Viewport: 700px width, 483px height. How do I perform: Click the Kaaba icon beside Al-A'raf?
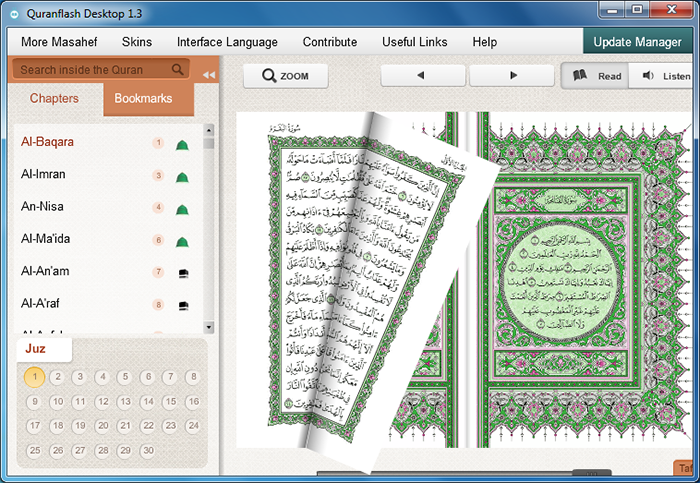point(183,305)
